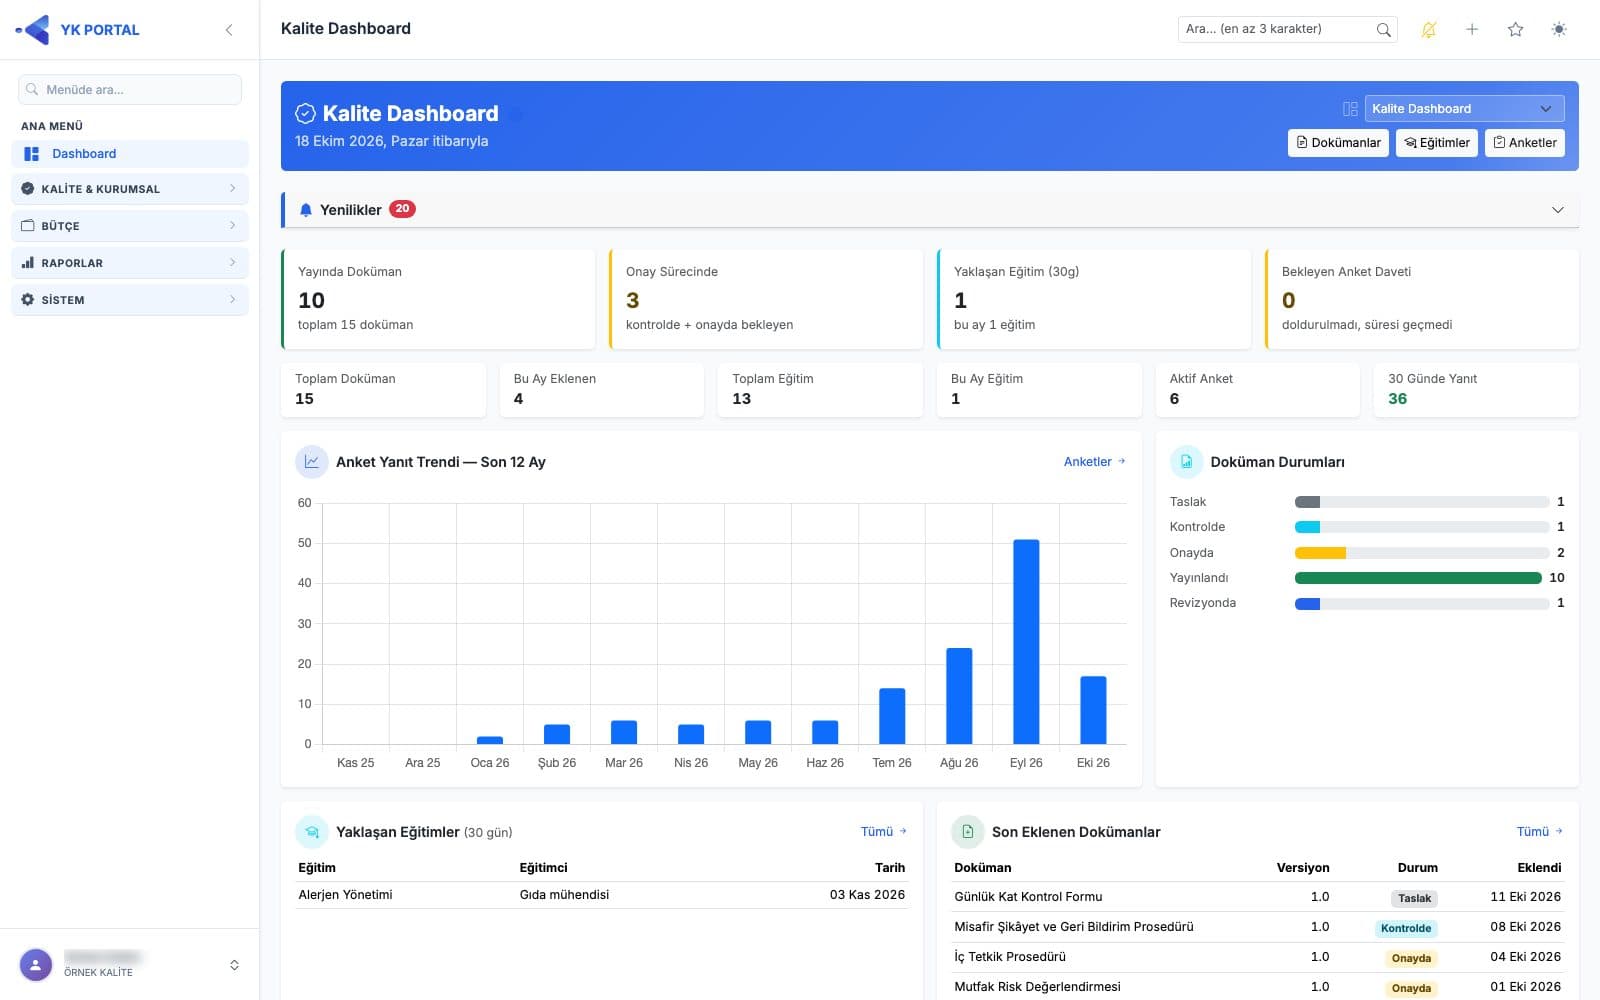Click İç Tetkik Prosedürü document row
Viewport: 1600px width, 1000px height.
(x=1257, y=957)
